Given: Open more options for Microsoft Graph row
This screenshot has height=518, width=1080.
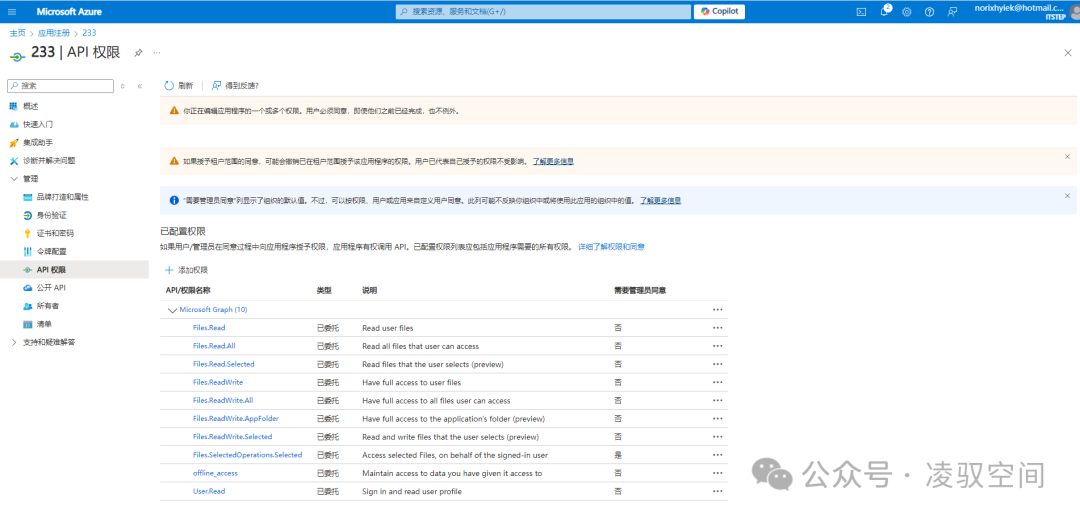Looking at the screenshot, I should [718, 310].
